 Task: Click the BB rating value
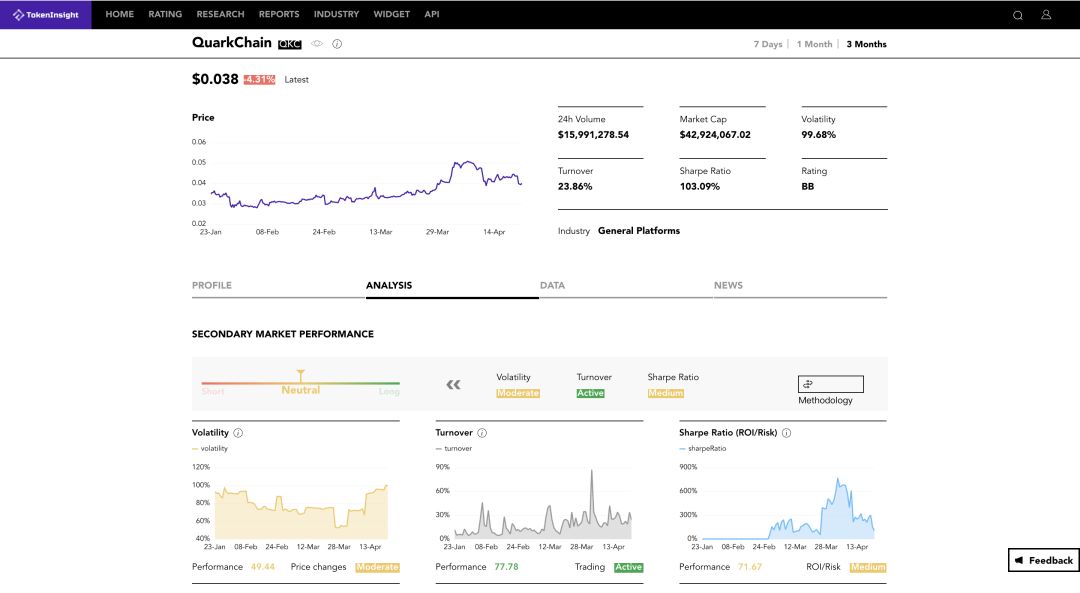click(x=807, y=187)
